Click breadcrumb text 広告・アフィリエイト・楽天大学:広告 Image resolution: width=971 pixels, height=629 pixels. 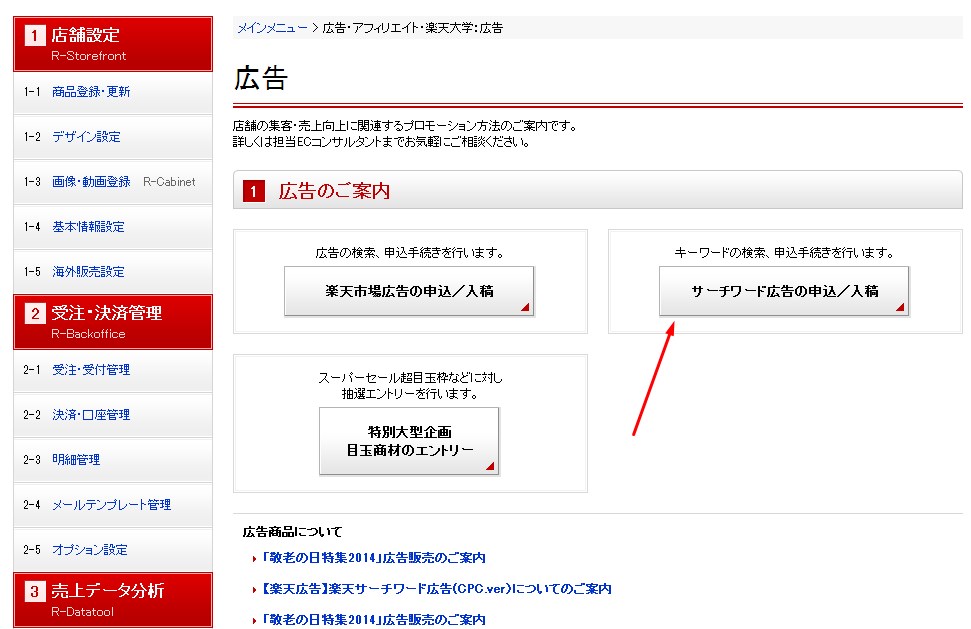(x=413, y=28)
